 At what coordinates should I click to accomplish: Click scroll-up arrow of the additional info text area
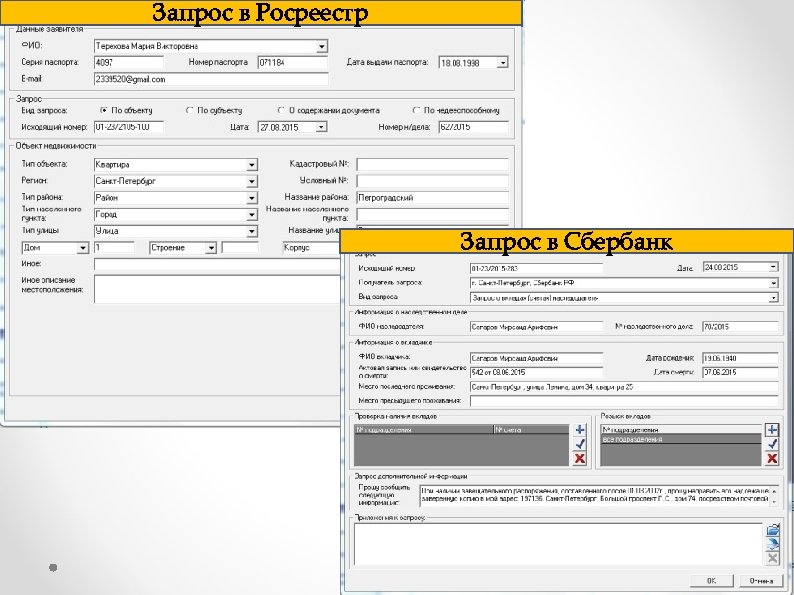[x=774, y=491]
